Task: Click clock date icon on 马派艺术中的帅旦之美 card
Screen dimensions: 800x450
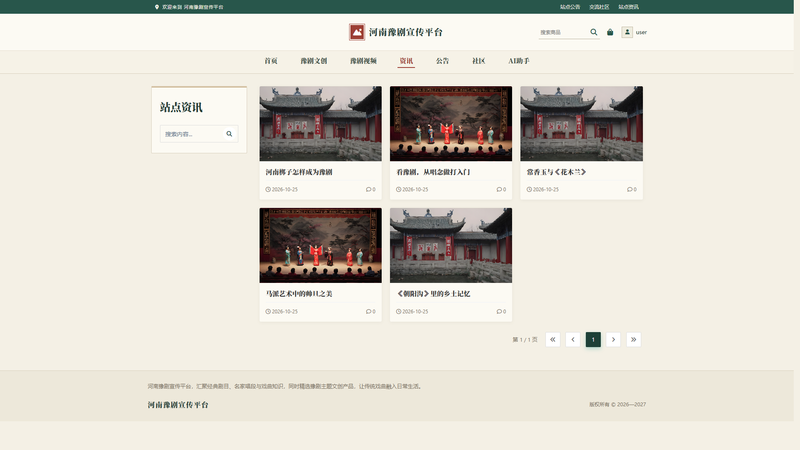Action: pyautogui.click(x=268, y=311)
